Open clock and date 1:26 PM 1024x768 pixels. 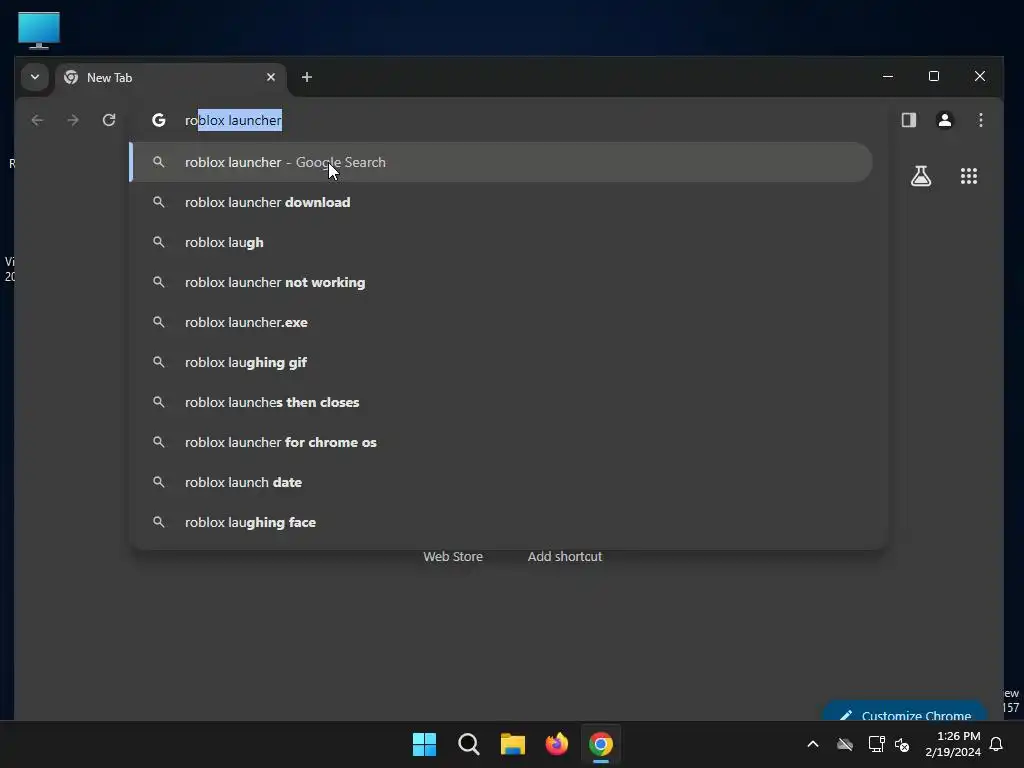coord(953,744)
